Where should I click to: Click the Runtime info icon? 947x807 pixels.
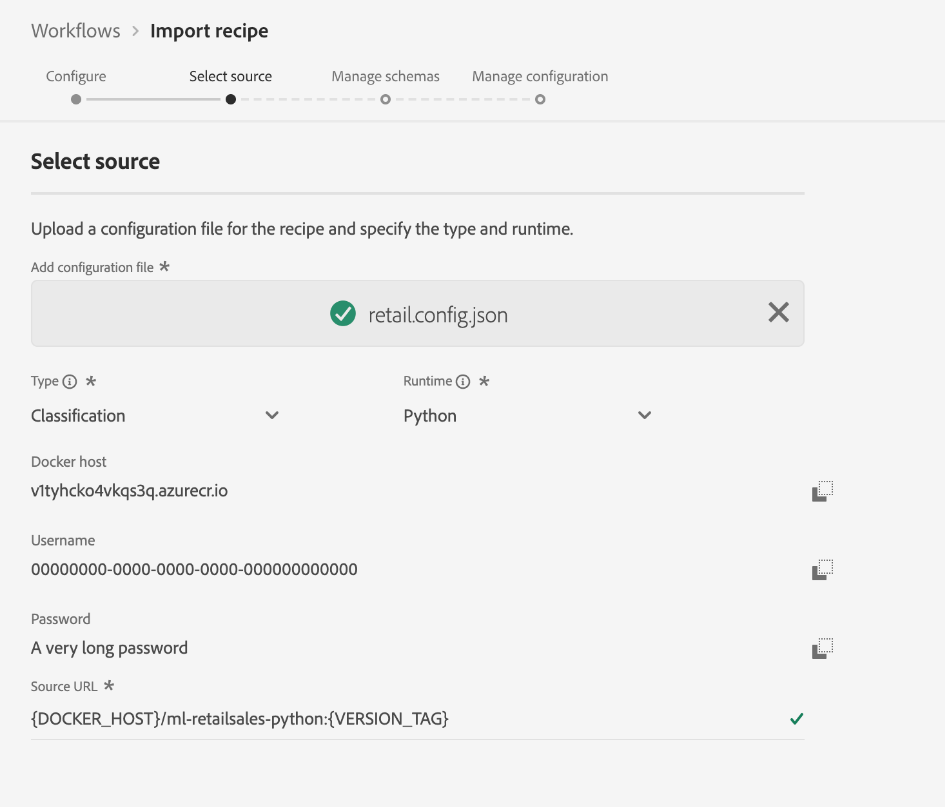pyautogui.click(x=463, y=382)
